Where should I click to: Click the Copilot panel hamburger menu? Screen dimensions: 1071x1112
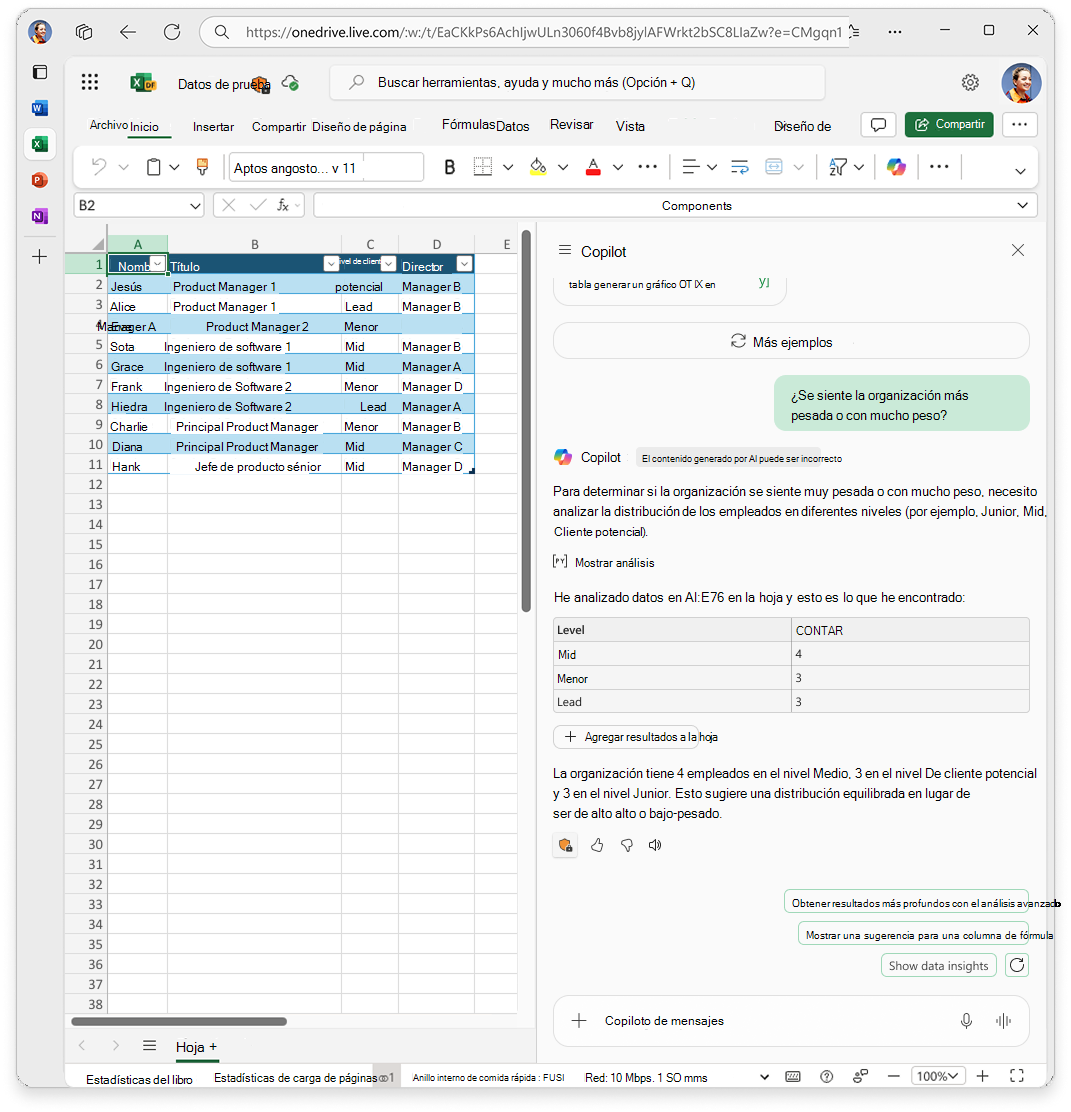(x=565, y=250)
